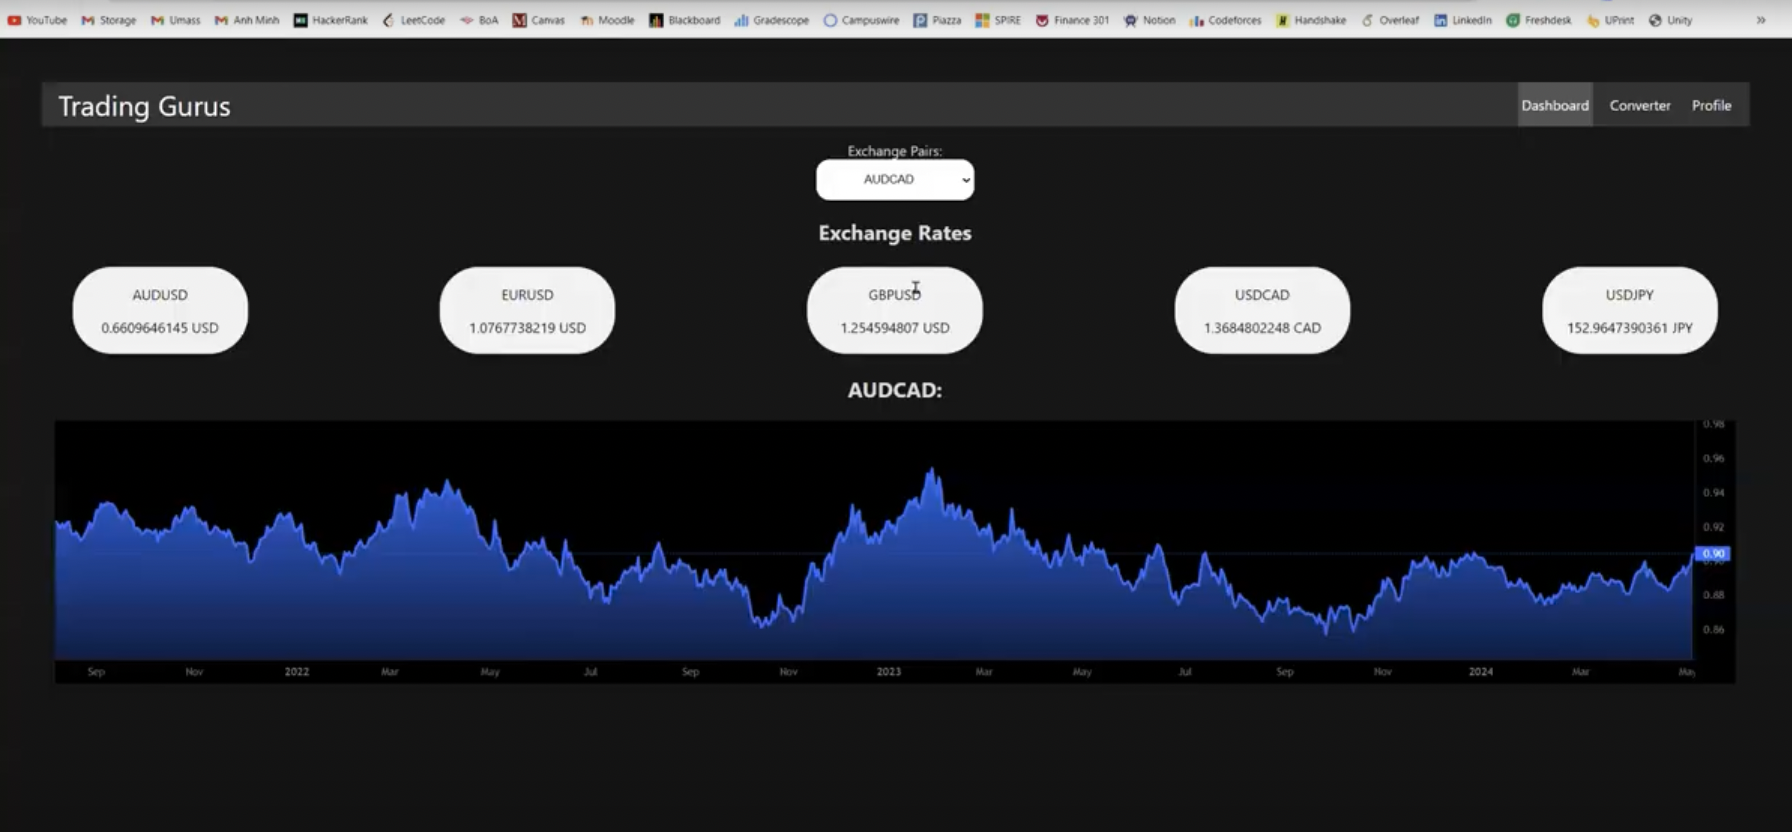The height and width of the screenshot is (832, 1792).
Task: Choose the GBPUSD exchange rate card
Action: [x=895, y=310]
